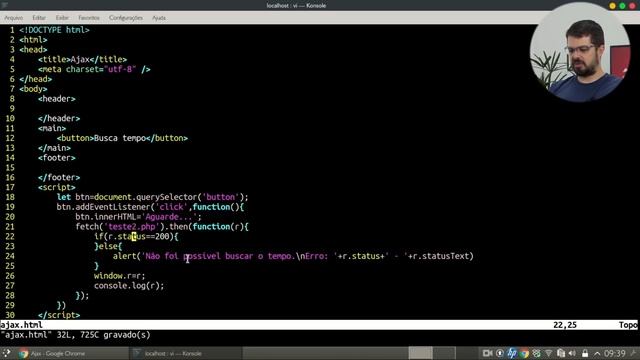Click the 'teste2.php' string in fetch

point(132,227)
